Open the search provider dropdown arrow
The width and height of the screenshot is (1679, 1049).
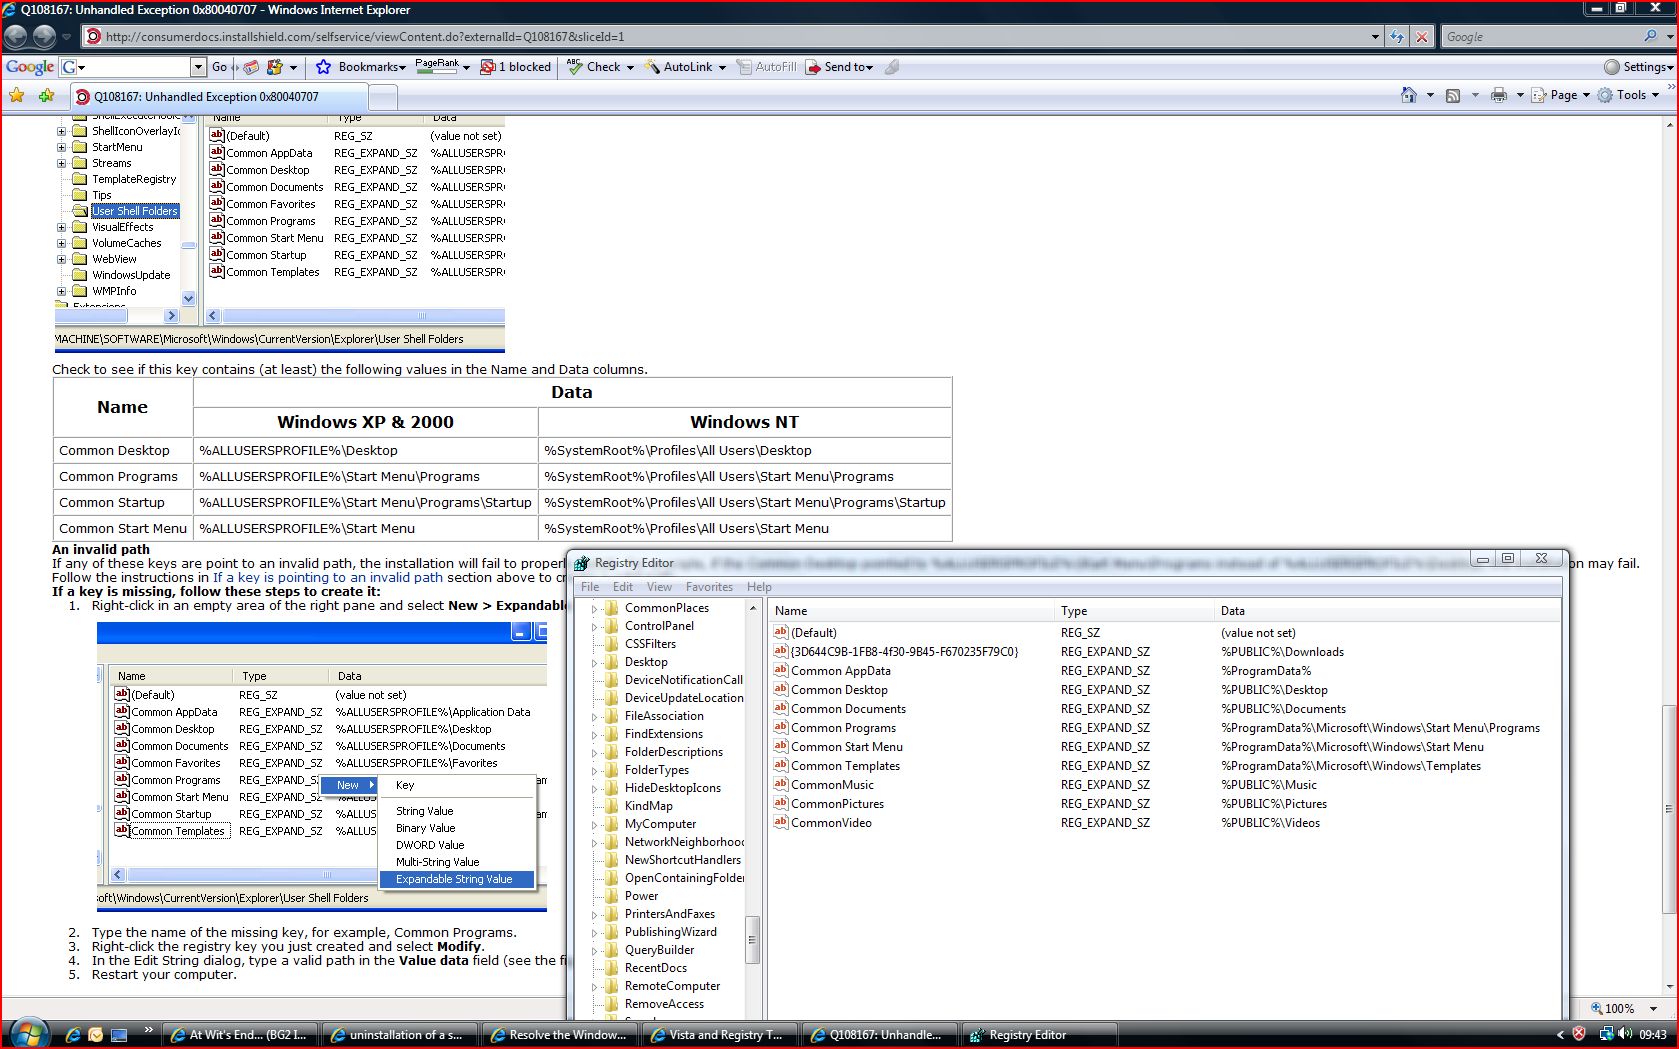1670,37
